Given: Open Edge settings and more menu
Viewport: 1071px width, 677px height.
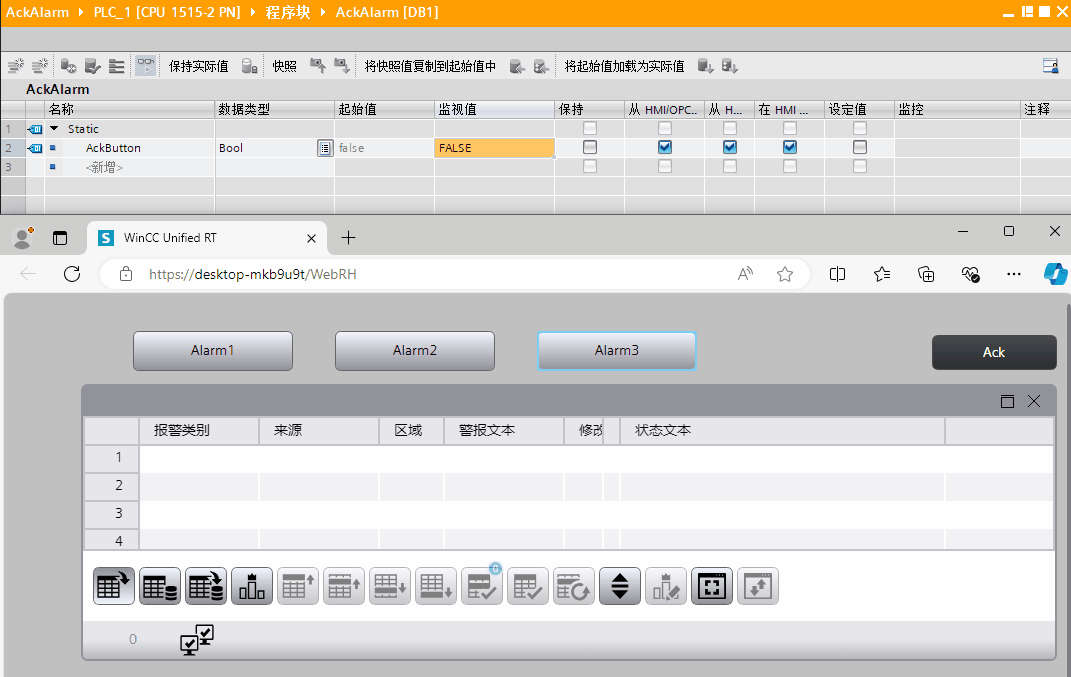Looking at the screenshot, I should (1014, 274).
